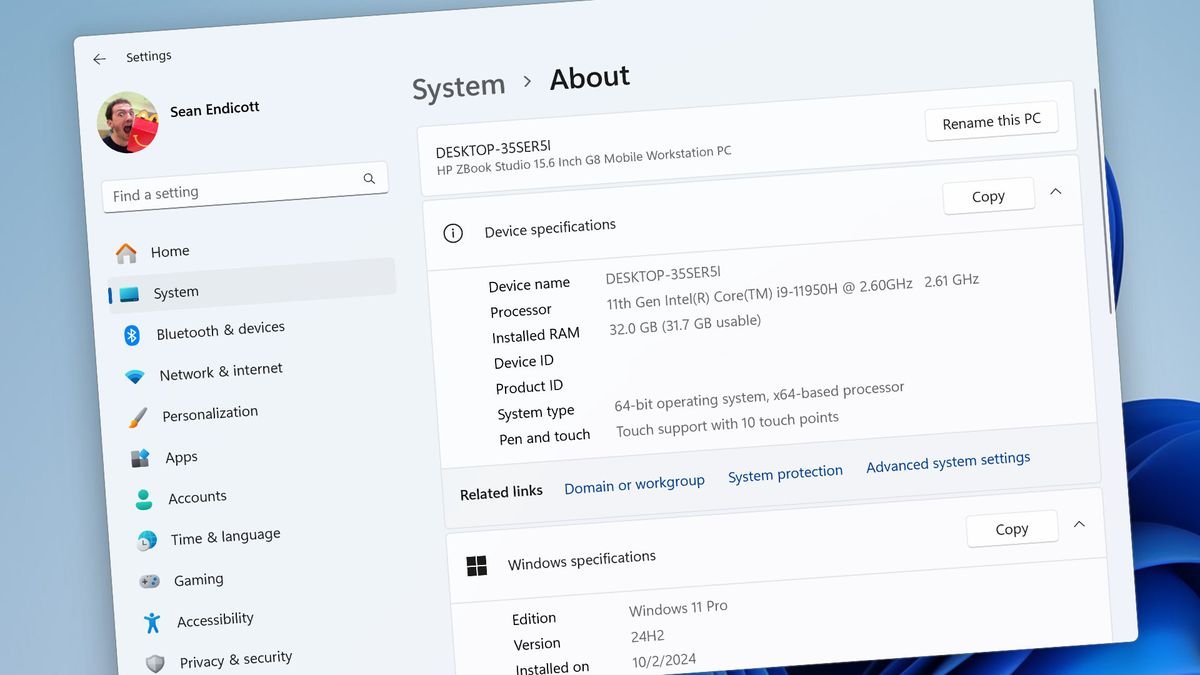Collapse the Windows specifications section
Viewport: 1200px width, 675px height.
[1079, 524]
